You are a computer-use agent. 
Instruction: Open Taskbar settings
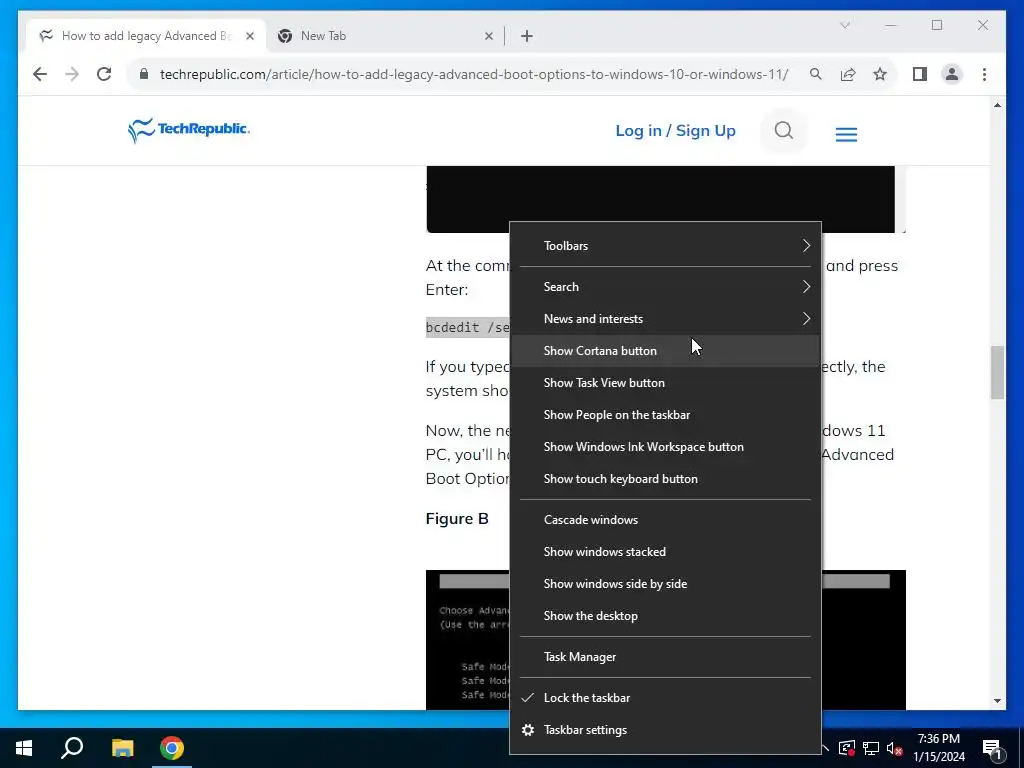665,730
